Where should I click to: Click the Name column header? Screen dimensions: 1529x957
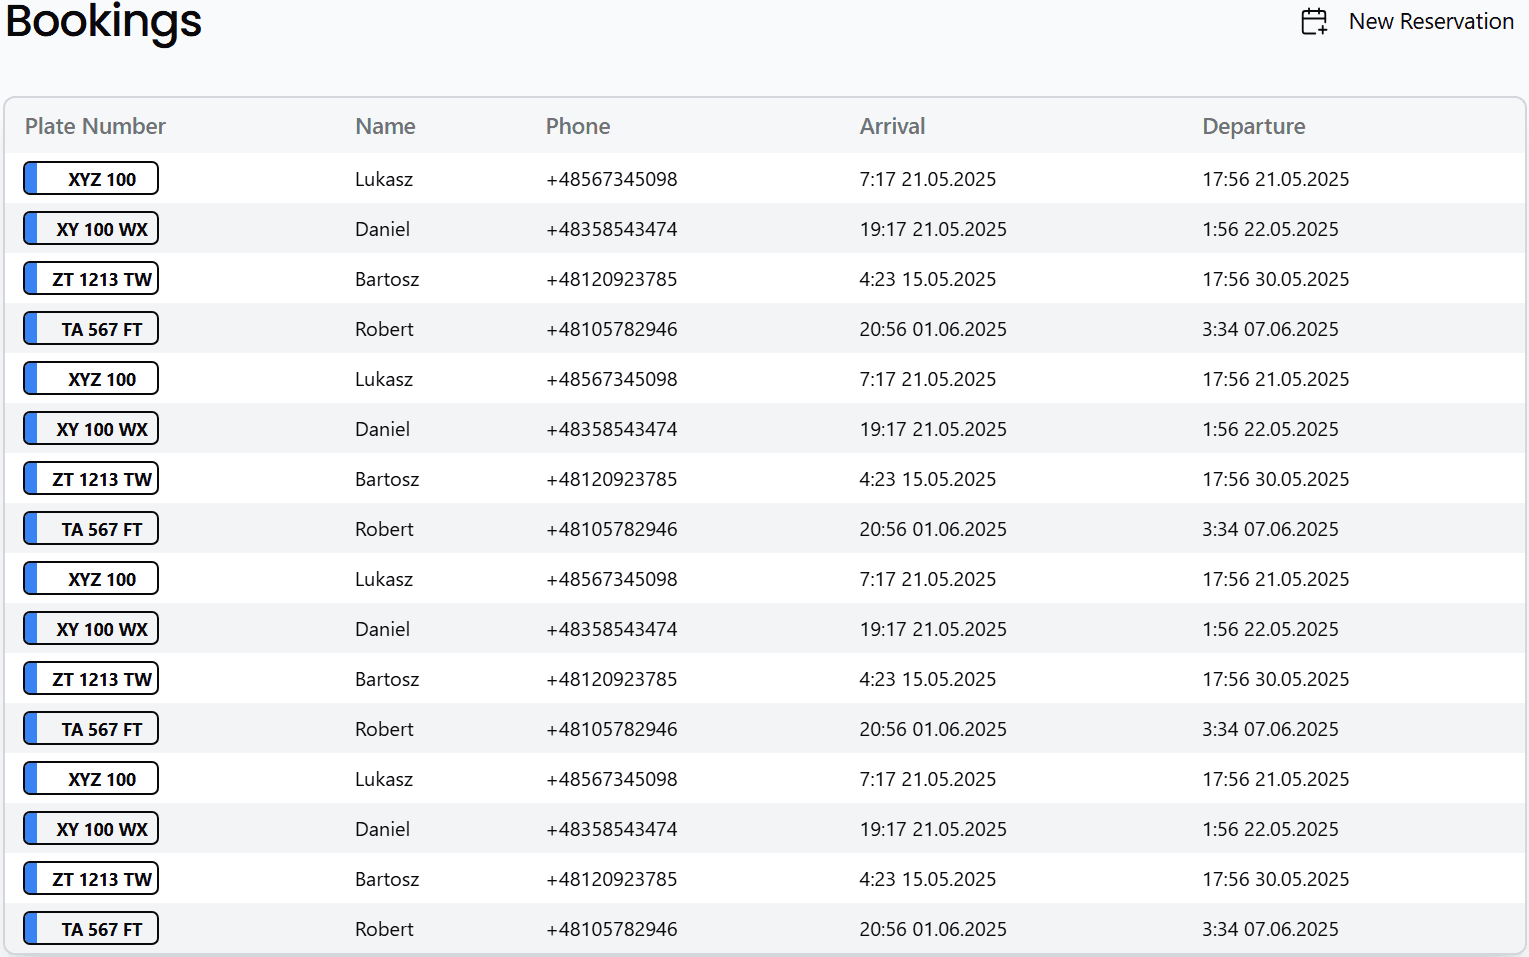tap(385, 126)
